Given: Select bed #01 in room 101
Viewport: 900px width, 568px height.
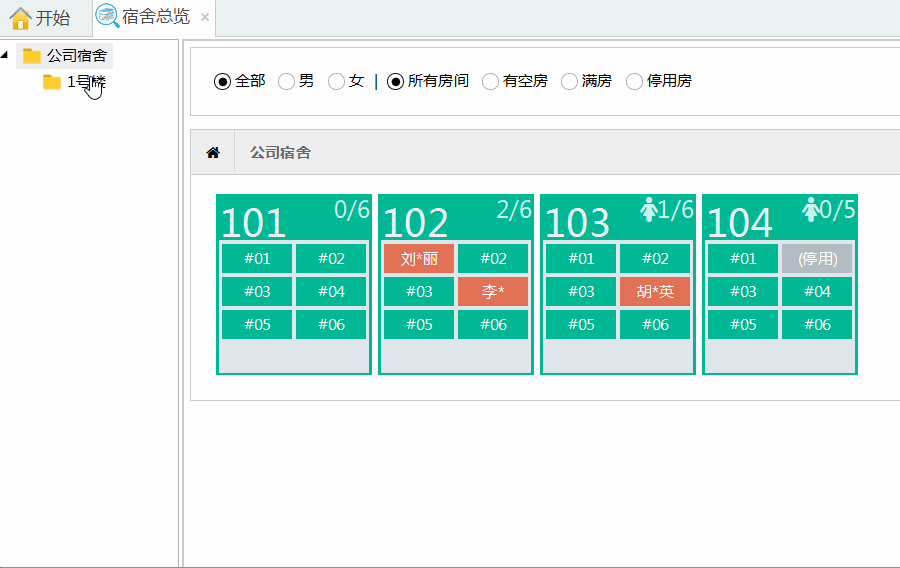Looking at the screenshot, I should click(x=257, y=259).
